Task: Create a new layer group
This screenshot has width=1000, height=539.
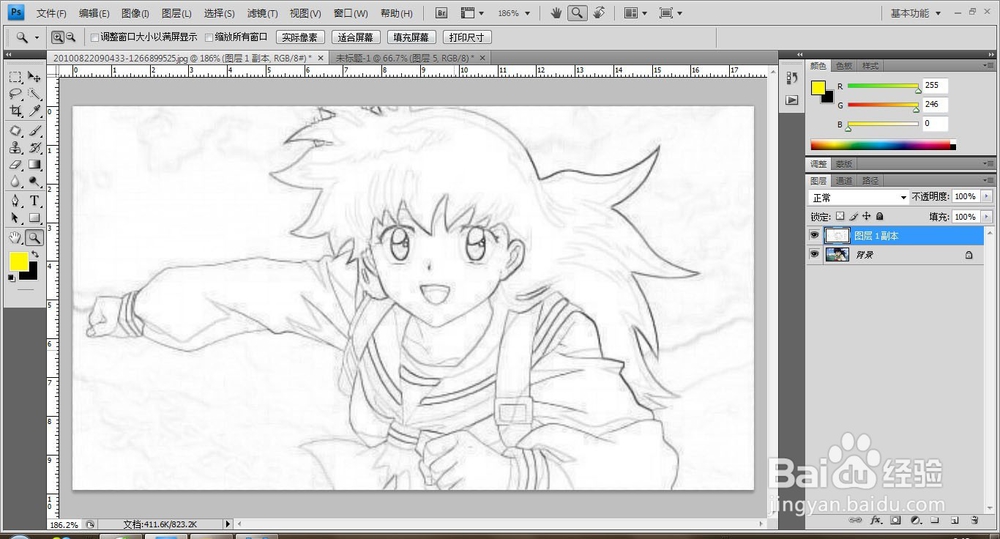Action: (x=935, y=521)
